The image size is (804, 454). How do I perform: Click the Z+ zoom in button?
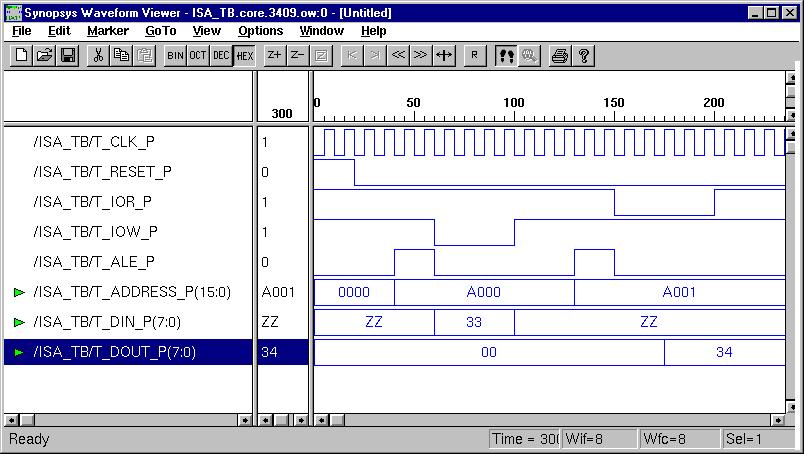273,55
